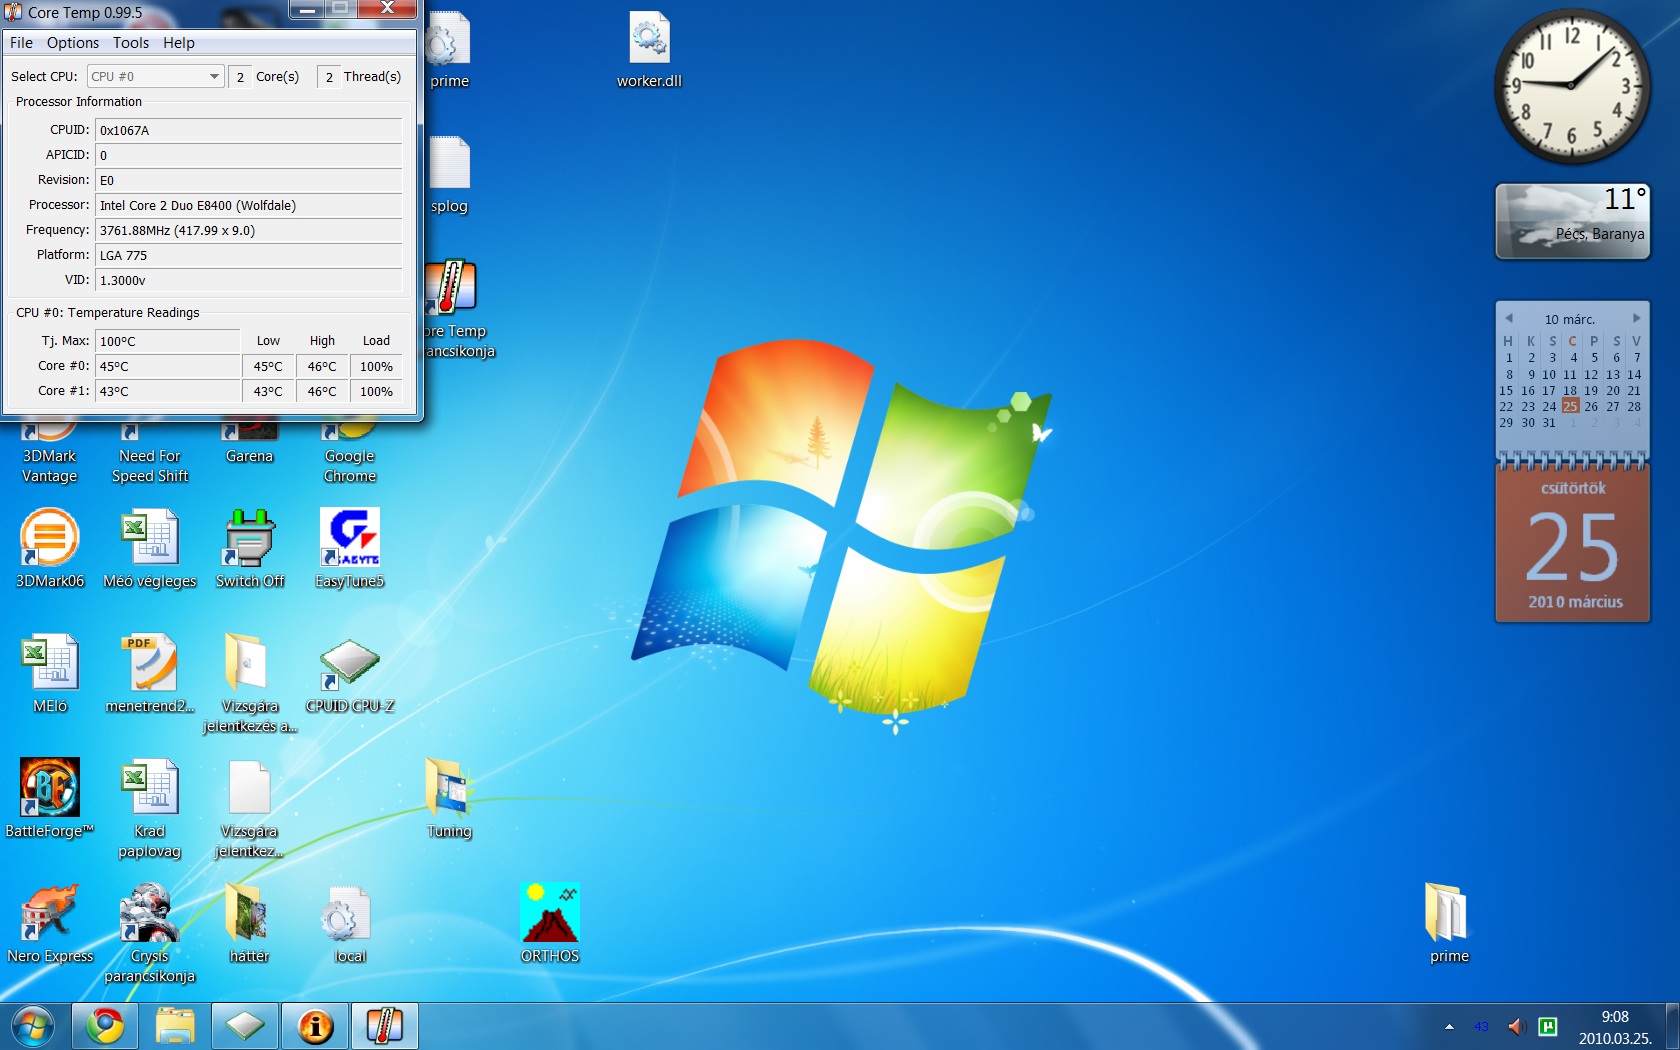Click the Show desktop button at taskbar end
The height and width of the screenshot is (1050, 1680).
coord(1672,1027)
